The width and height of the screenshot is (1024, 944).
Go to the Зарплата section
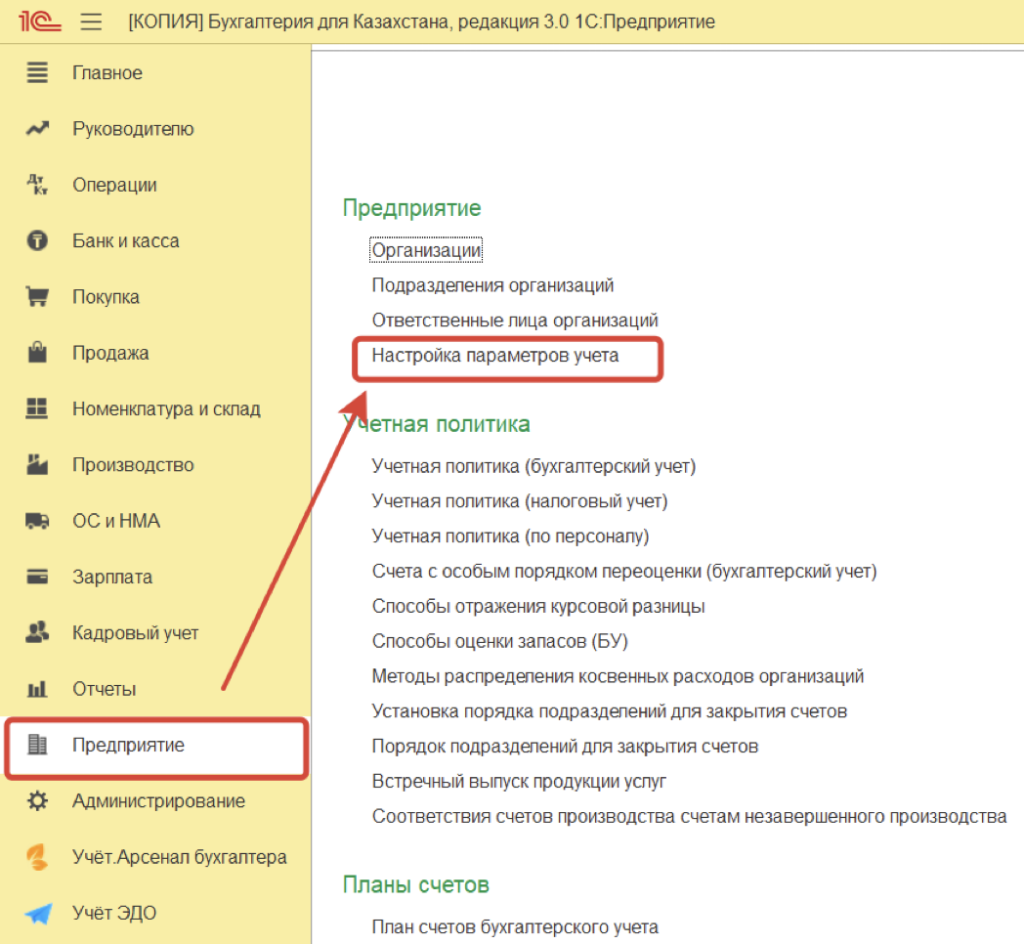(x=112, y=577)
